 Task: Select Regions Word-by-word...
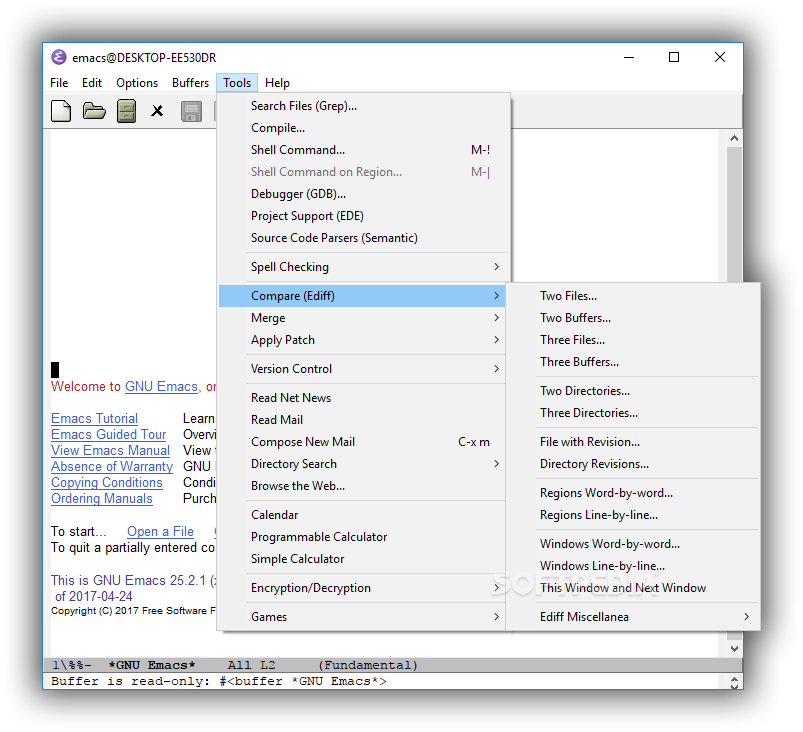[633, 493]
